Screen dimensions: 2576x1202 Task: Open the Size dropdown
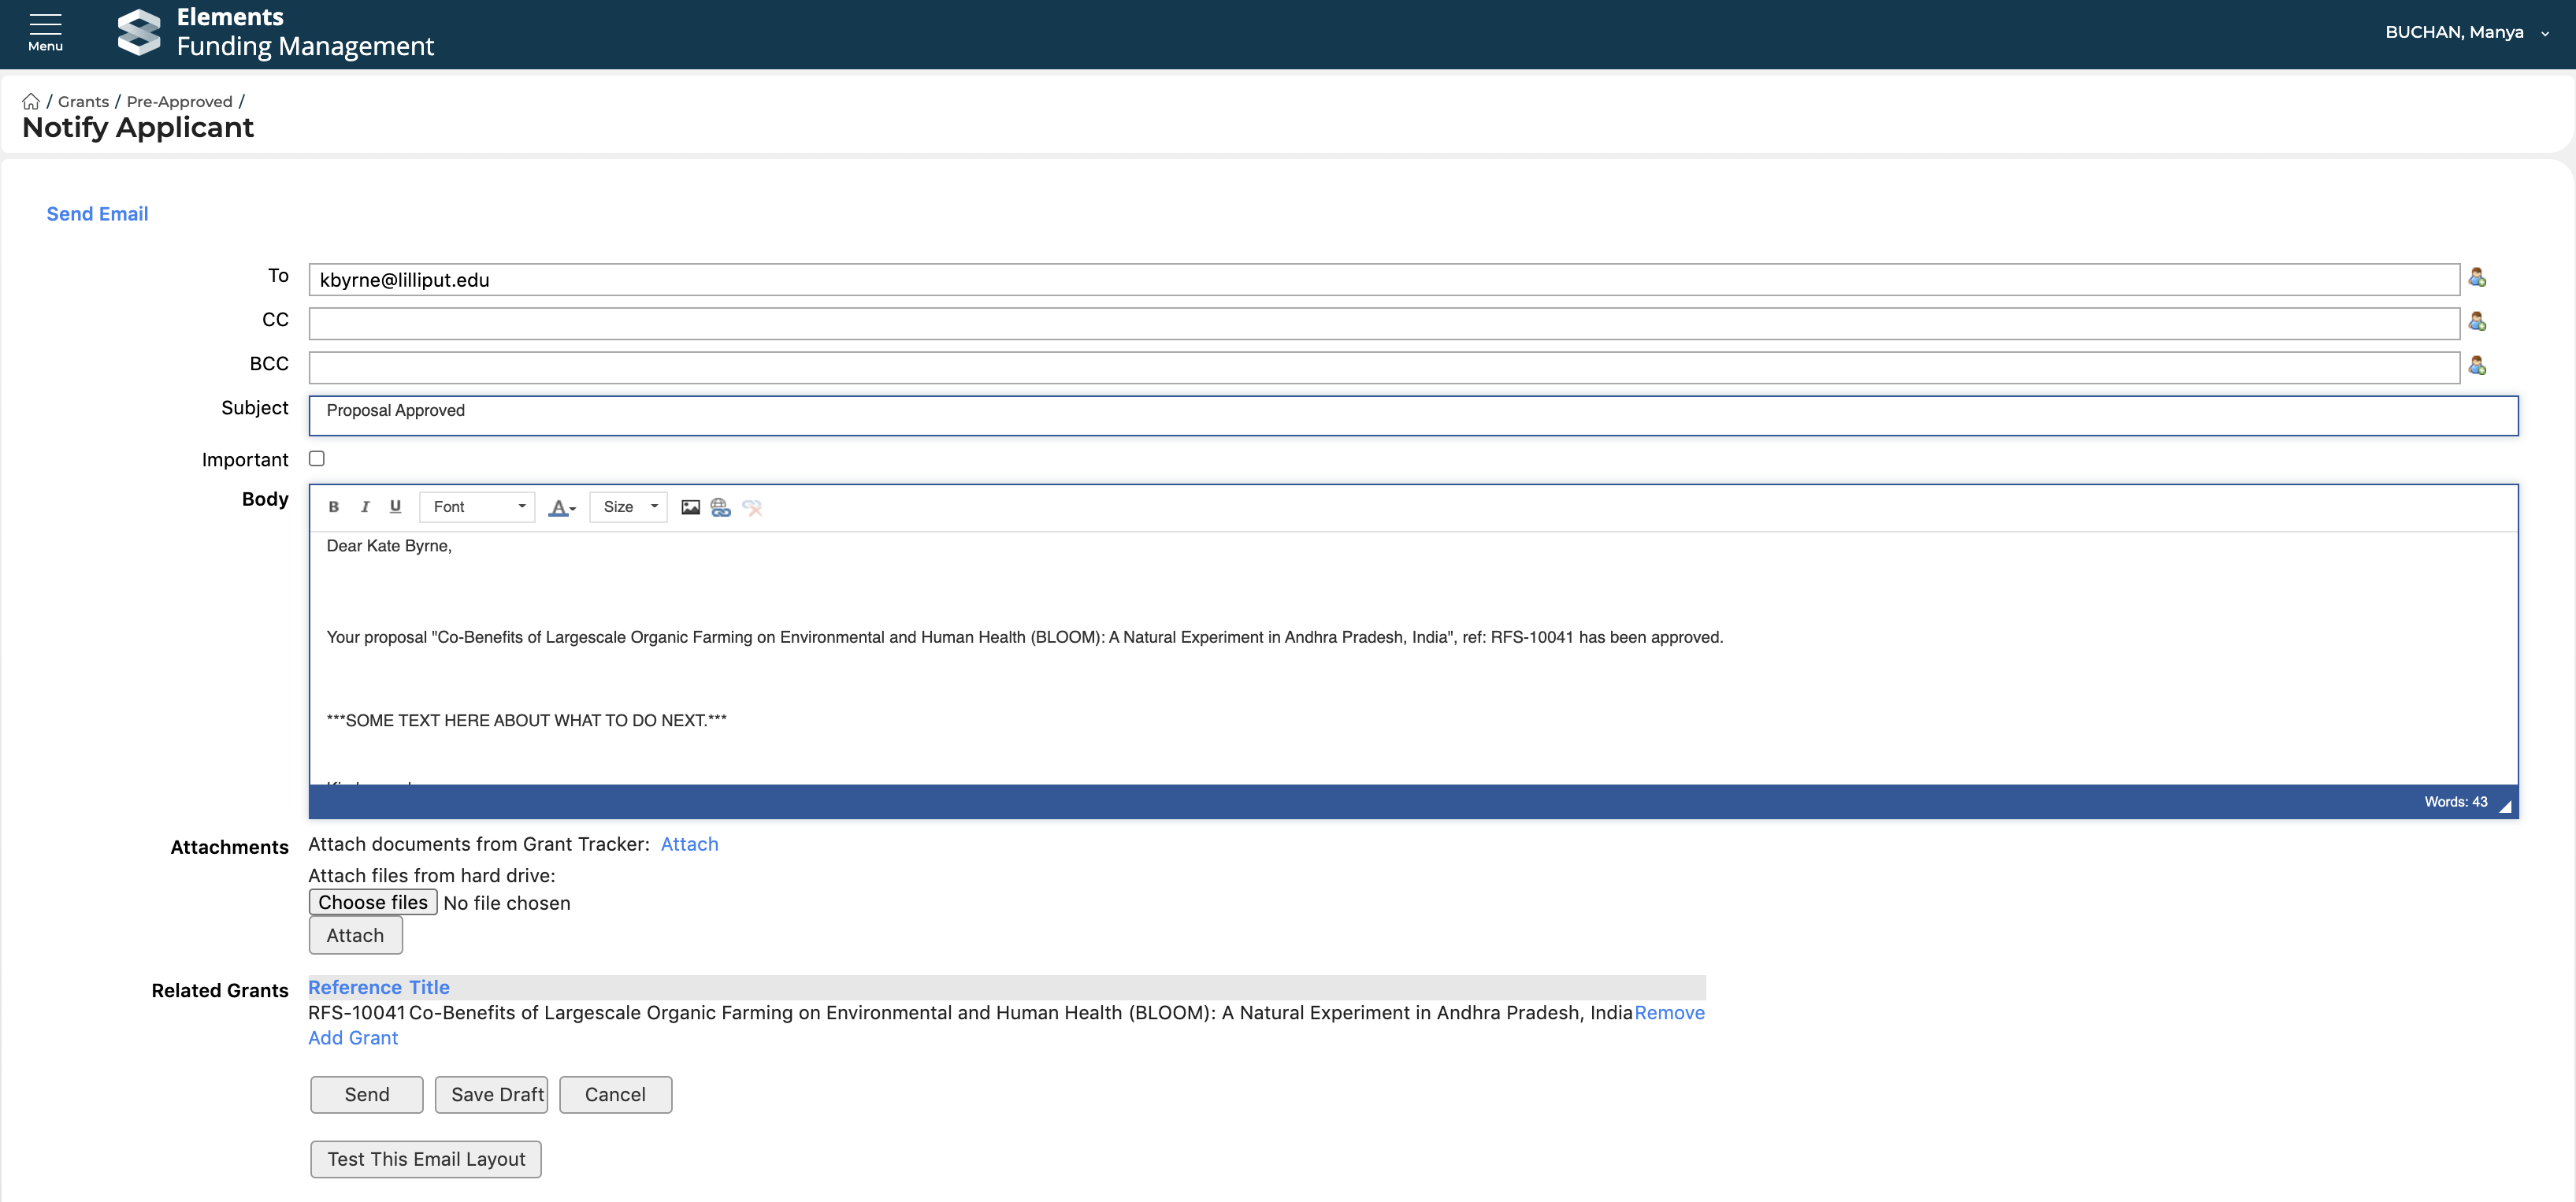(x=629, y=507)
